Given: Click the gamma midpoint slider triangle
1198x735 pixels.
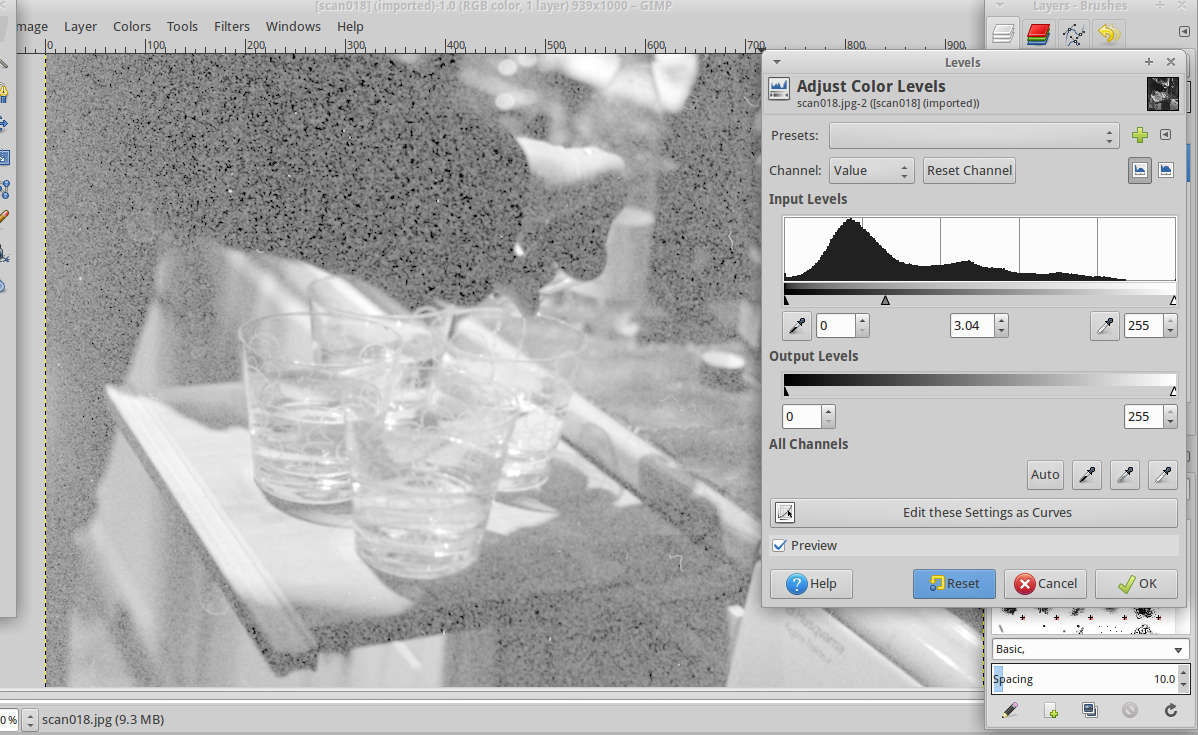Looking at the screenshot, I should coord(885,300).
